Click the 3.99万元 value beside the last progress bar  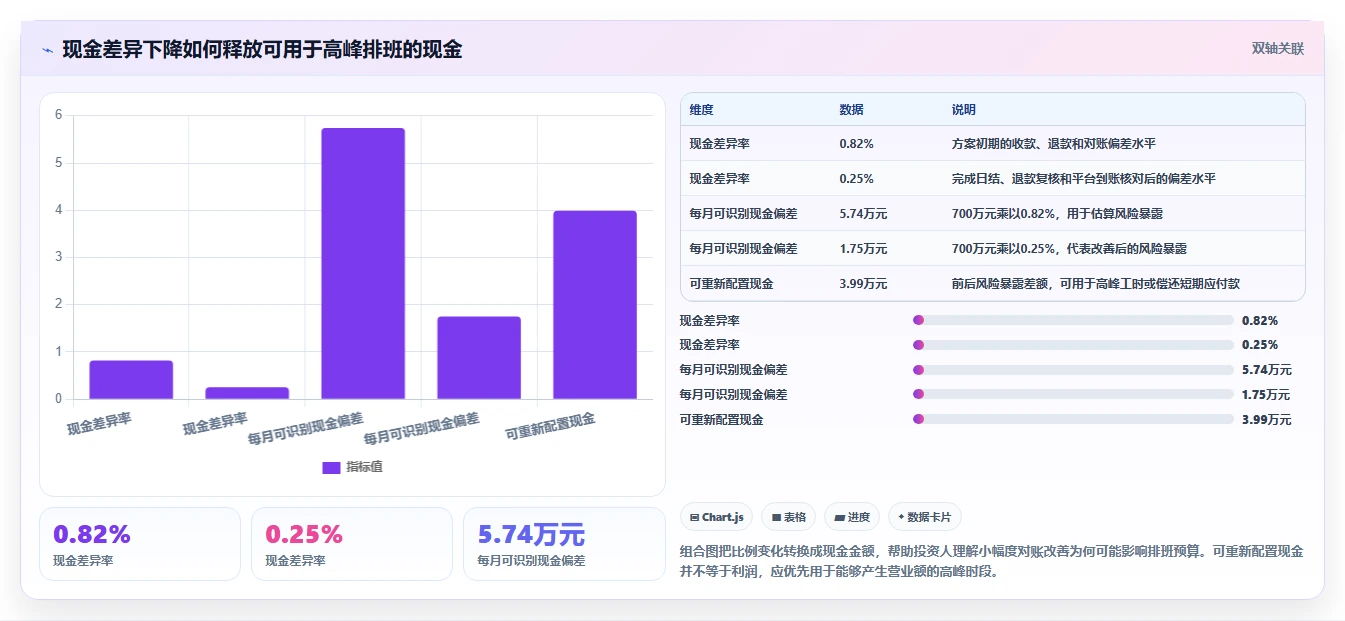click(x=1266, y=420)
